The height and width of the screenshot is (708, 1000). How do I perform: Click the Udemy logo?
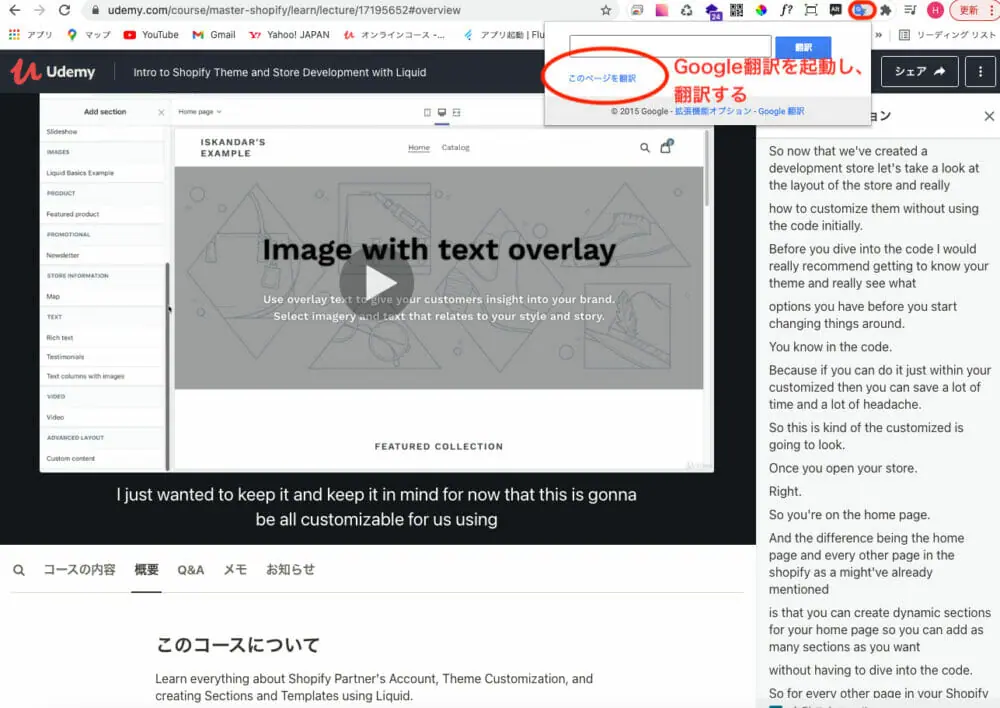[53, 72]
